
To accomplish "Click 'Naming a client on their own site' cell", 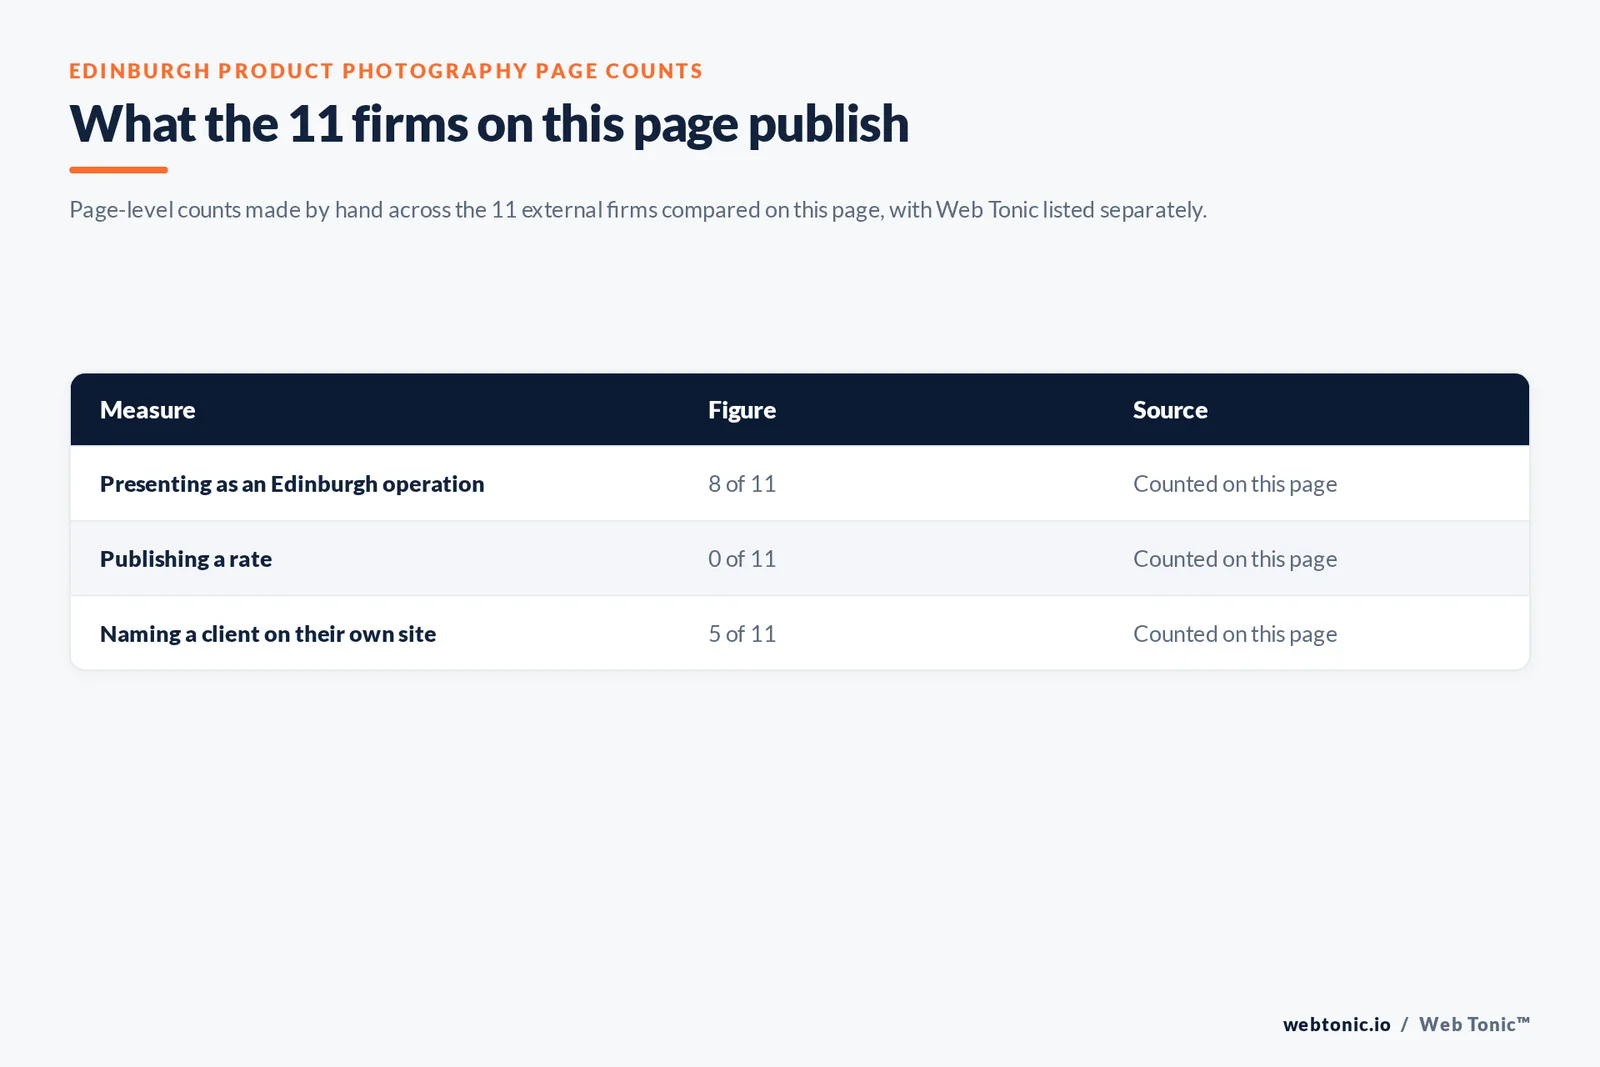I will 268,634.
